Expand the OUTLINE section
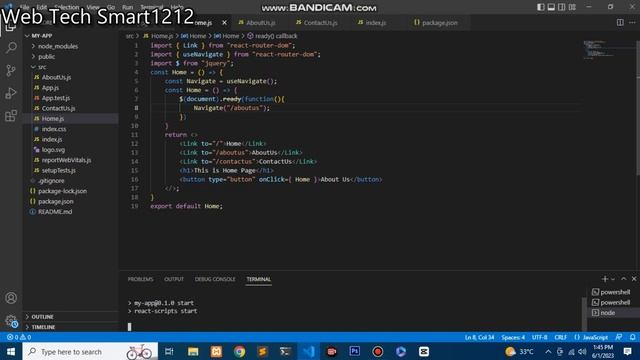 coord(70,317)
